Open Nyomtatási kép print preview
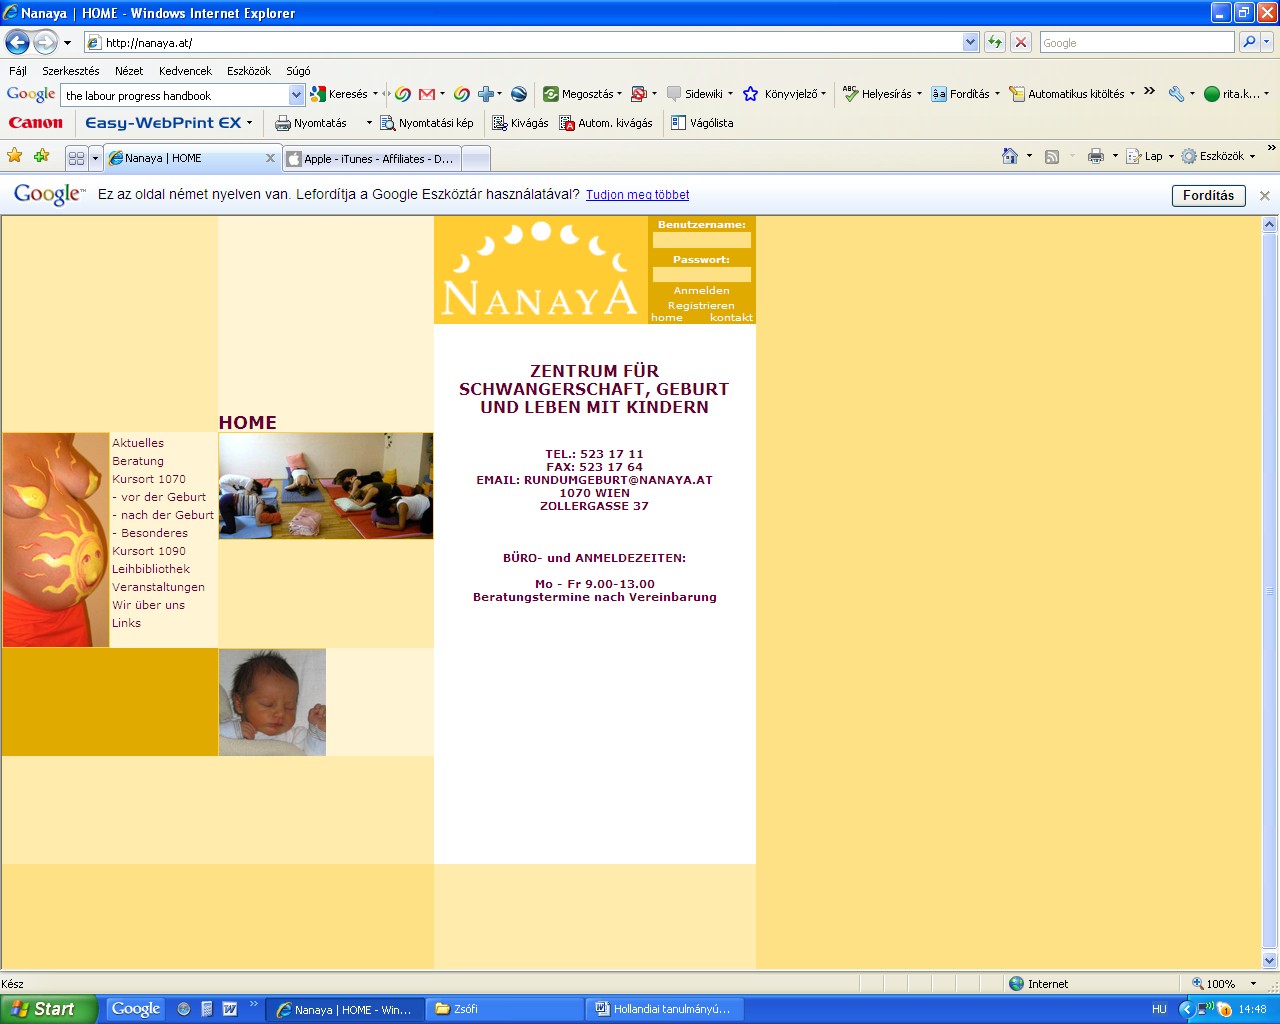This screenshot has width=1280, height=1024. (x=427, y=123)
